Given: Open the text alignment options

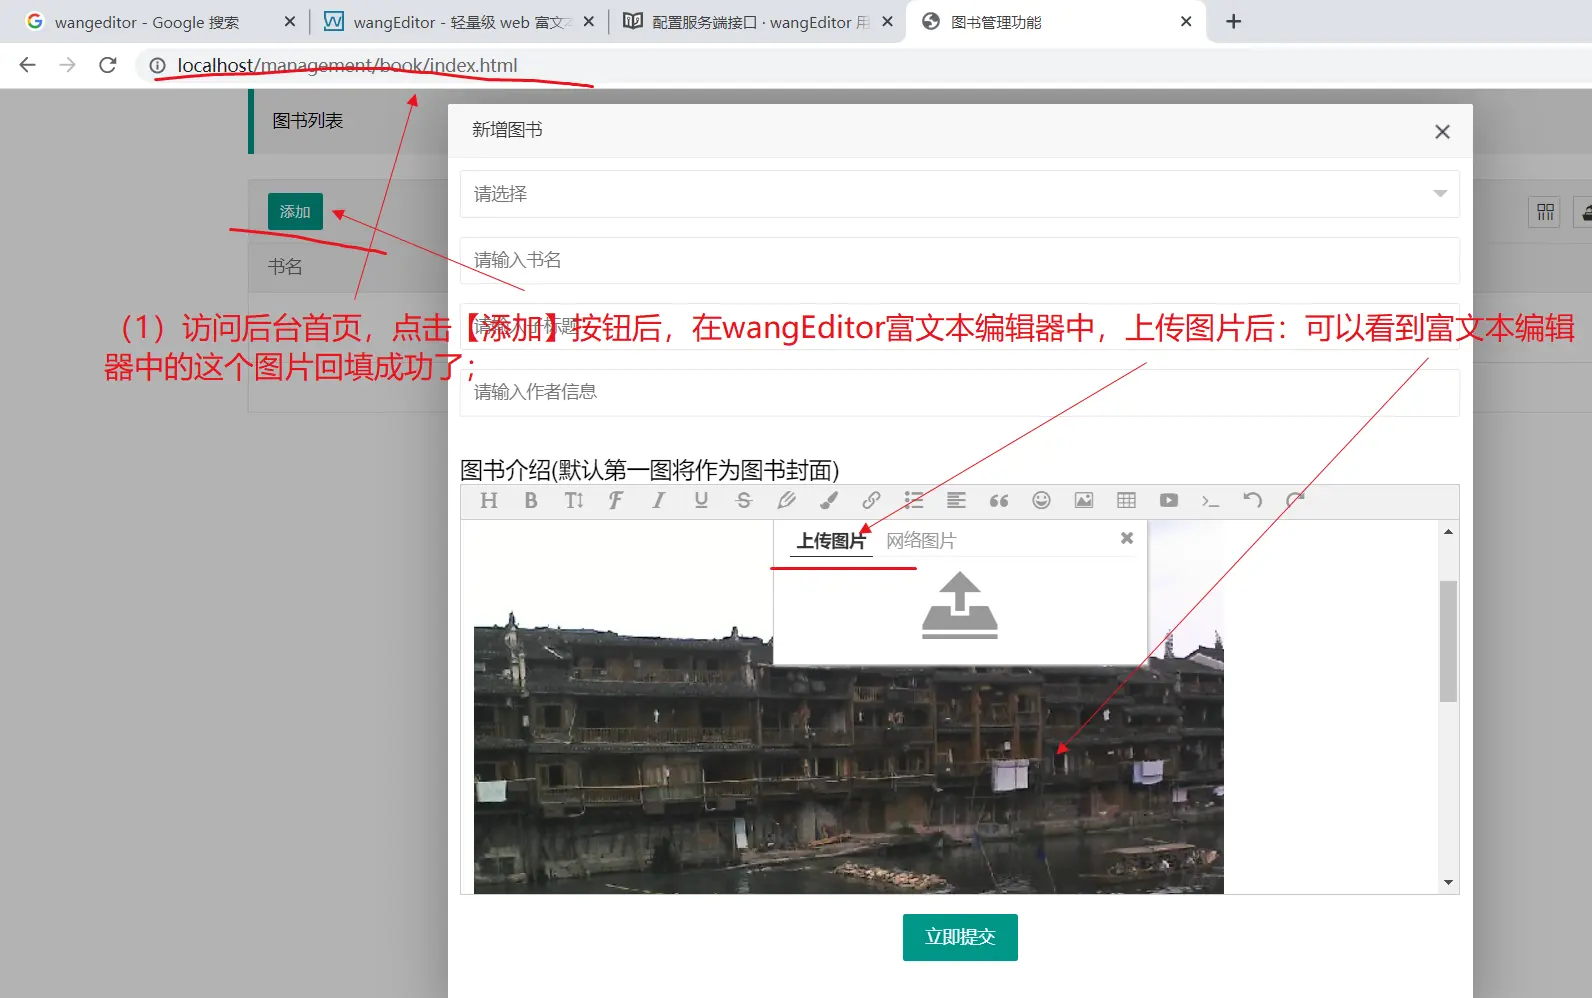Looking at the screenshot, I should pyautogui.click(x=956, y=500).
